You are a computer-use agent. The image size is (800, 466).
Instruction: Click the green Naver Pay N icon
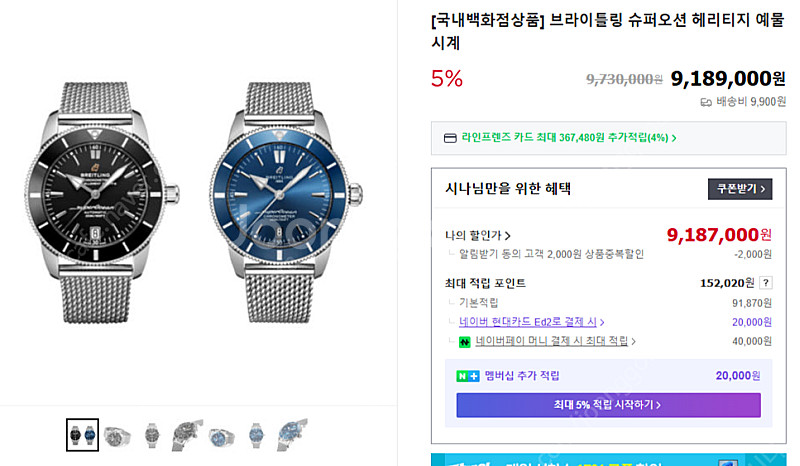pyautogui.click(x=465, y=342)
